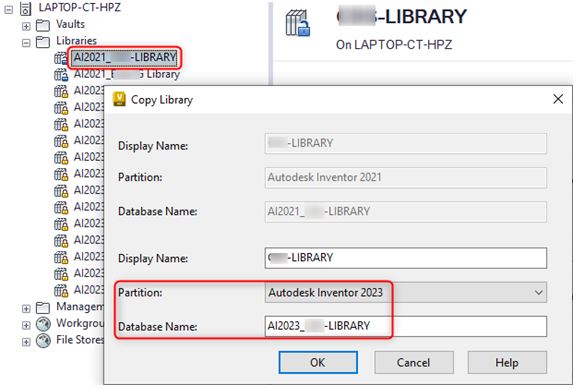
Task: Click the File Stores globe icon
Action: point(43,341)
